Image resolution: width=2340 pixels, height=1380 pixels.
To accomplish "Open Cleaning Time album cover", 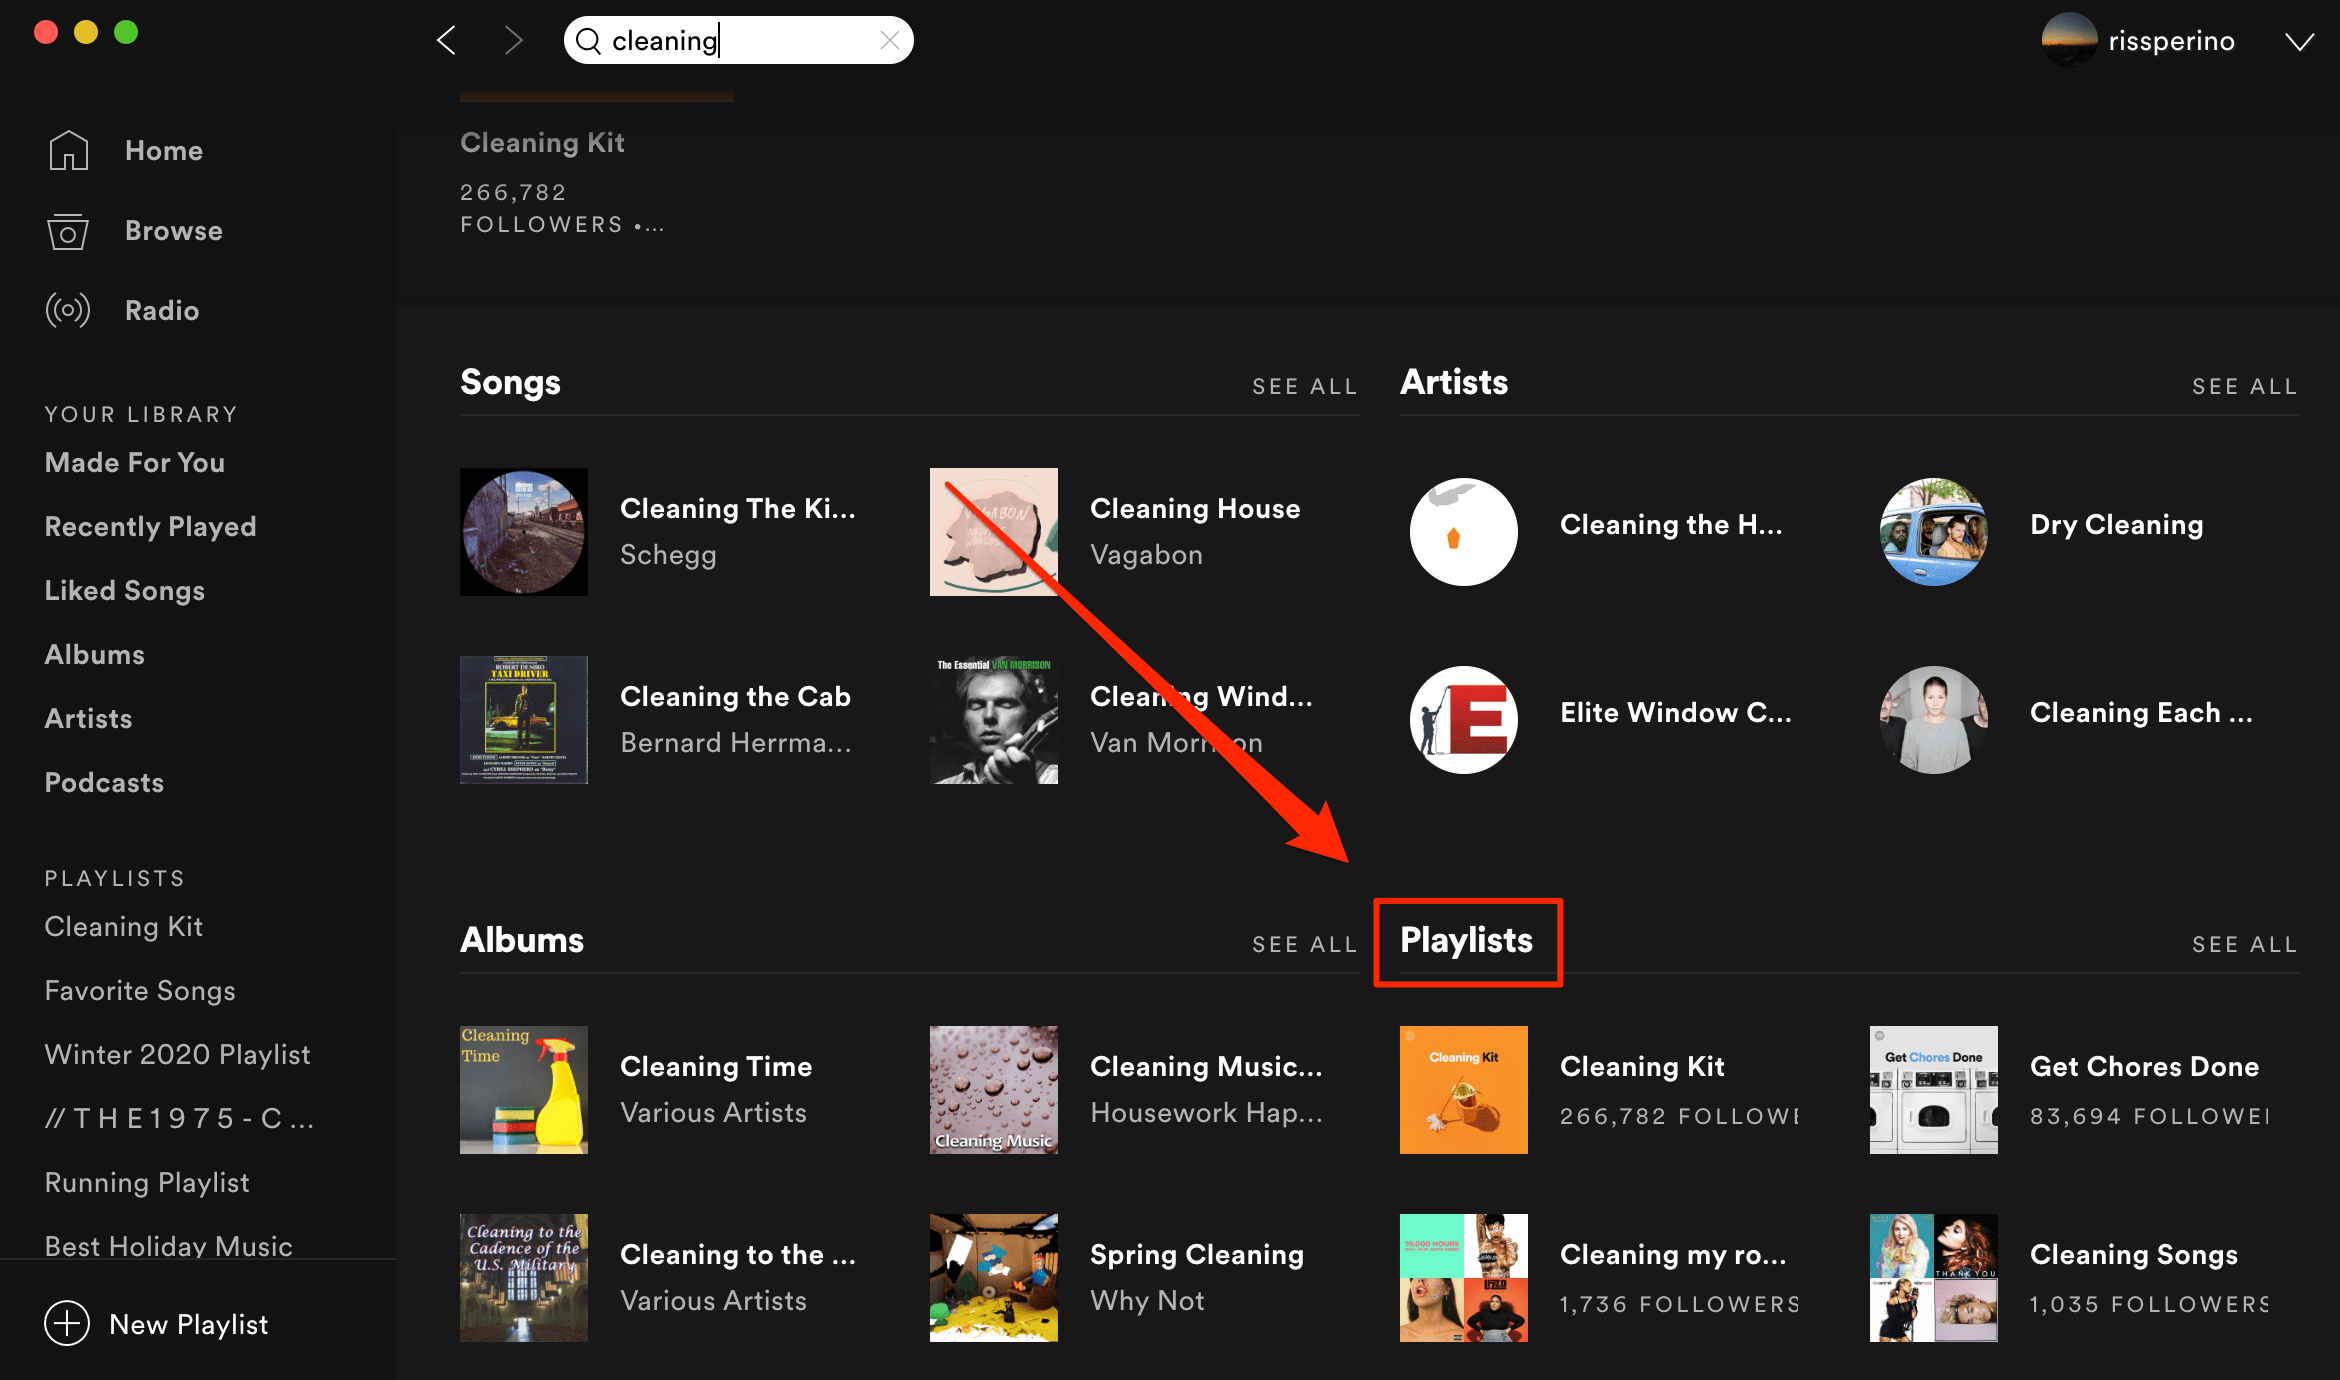I will point(524,1090).
